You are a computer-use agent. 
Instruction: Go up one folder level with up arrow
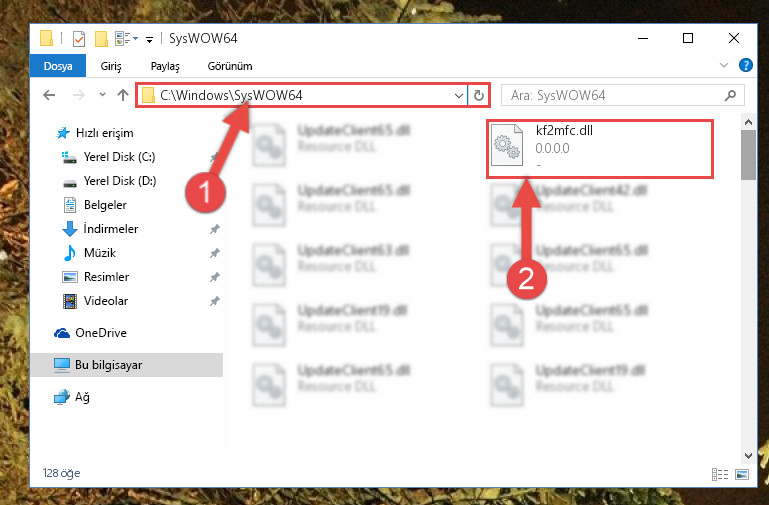coord(123,95)
